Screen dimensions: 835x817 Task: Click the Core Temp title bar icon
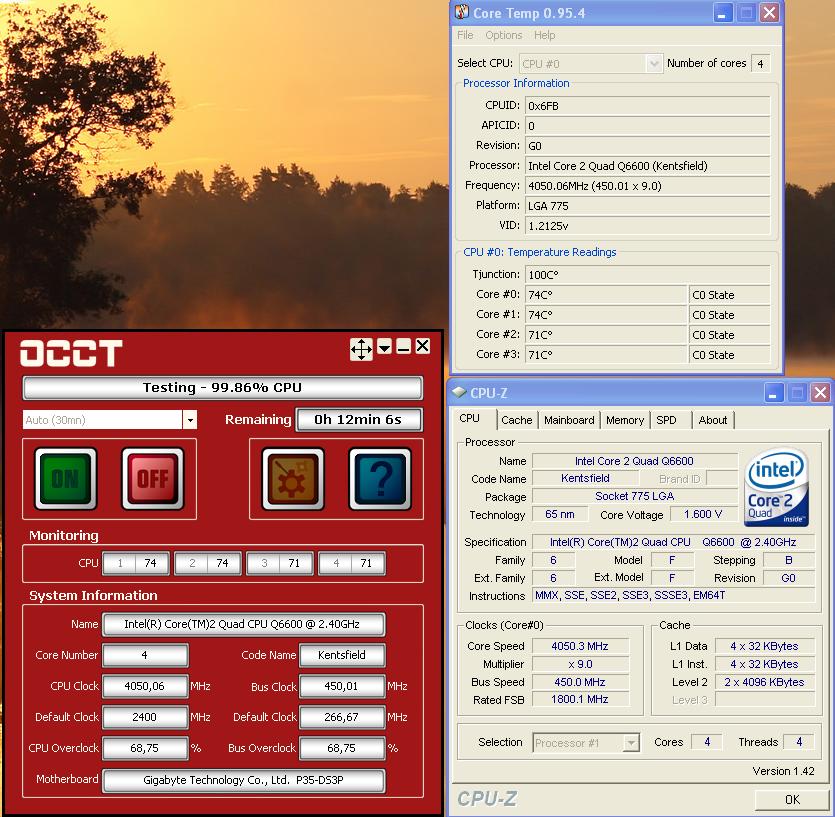(462, 12)
